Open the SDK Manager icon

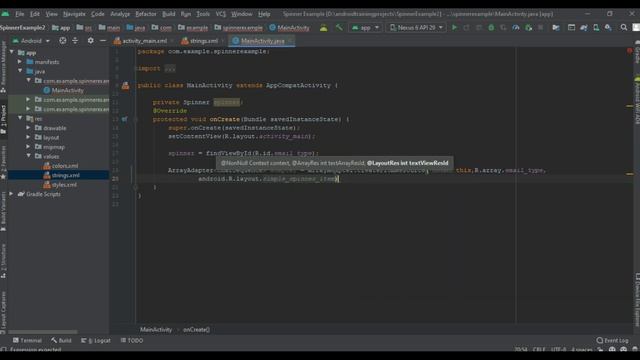click(608, 27)
